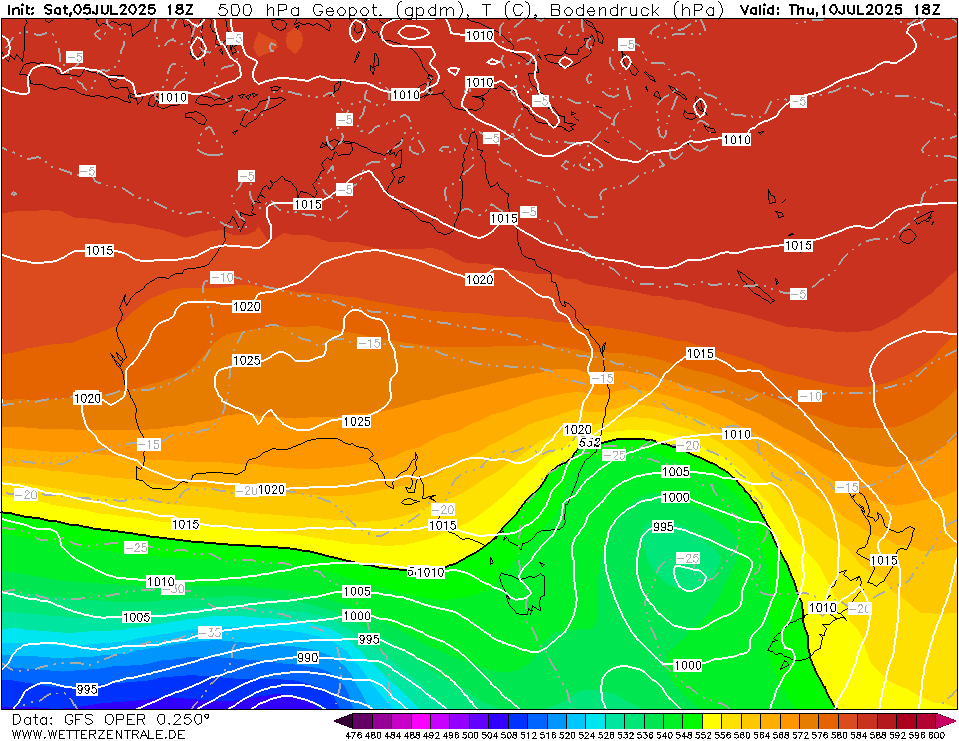Screen dimensions: 959x741
Task: Pick the green swatch between 548 and 552
Action: pos(693,721)
